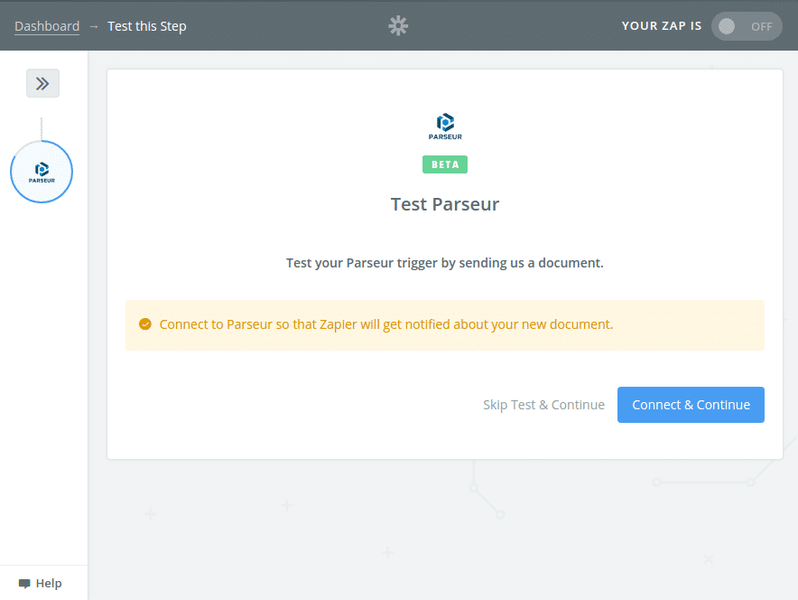Expand the sidebar with double chevron

[x=42, y=84]
